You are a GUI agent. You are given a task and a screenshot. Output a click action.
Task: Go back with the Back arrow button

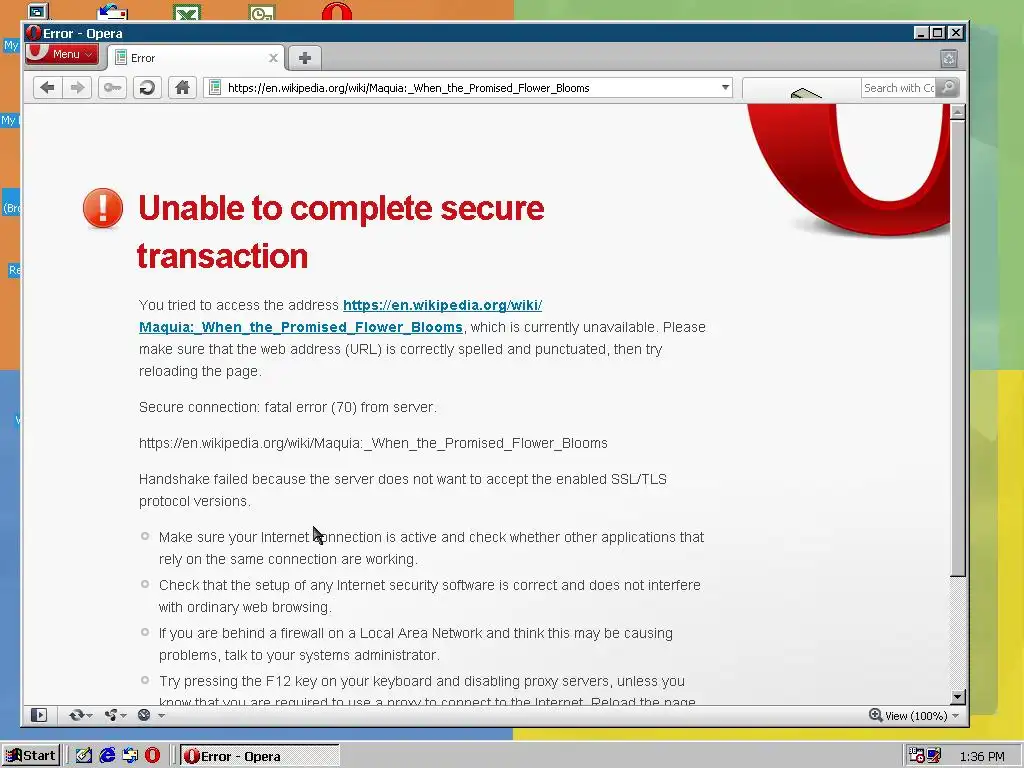point(47,88)
